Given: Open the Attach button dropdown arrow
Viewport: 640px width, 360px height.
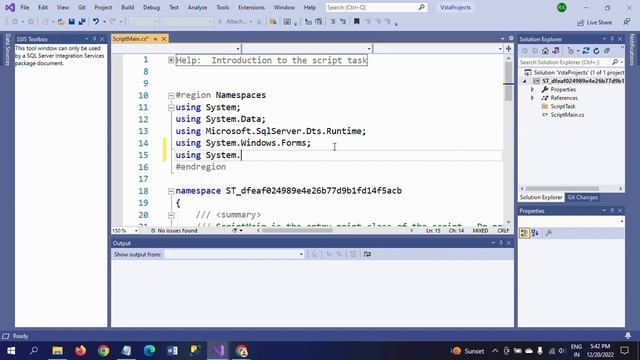Looking at the screenshot, I should click(x=251, y=22).
